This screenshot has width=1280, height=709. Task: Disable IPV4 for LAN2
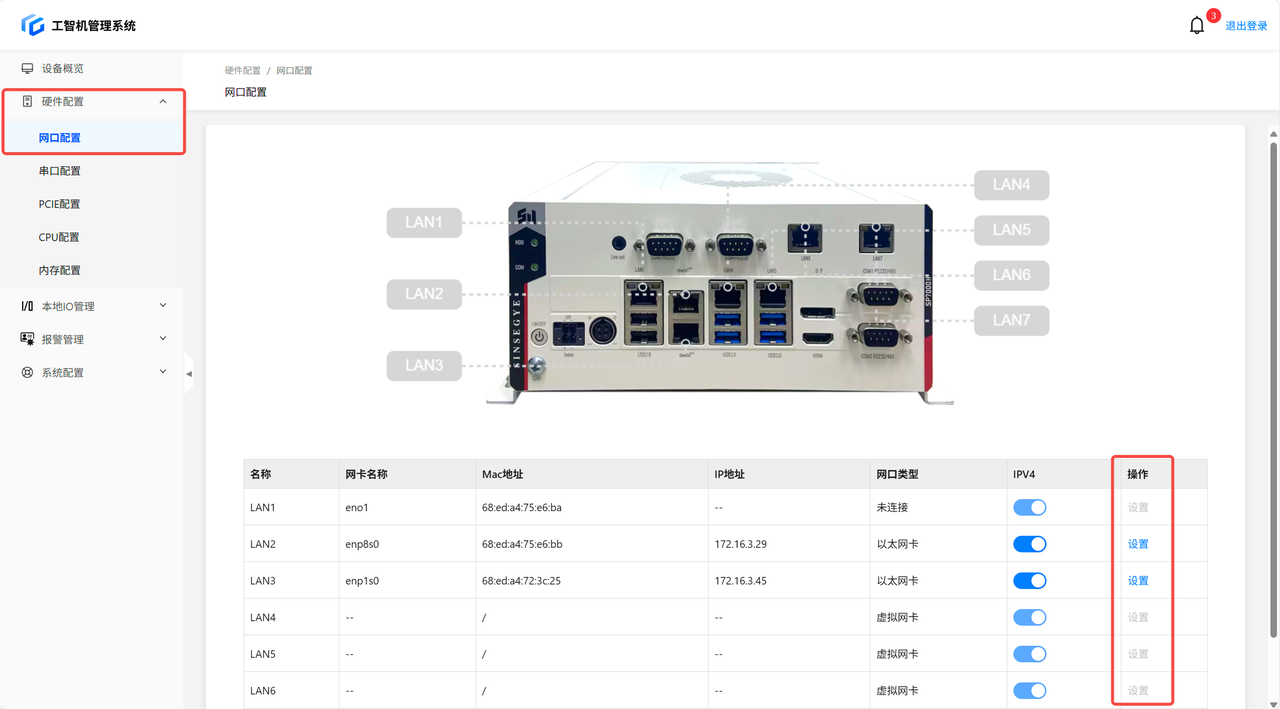click(1029, 544)
